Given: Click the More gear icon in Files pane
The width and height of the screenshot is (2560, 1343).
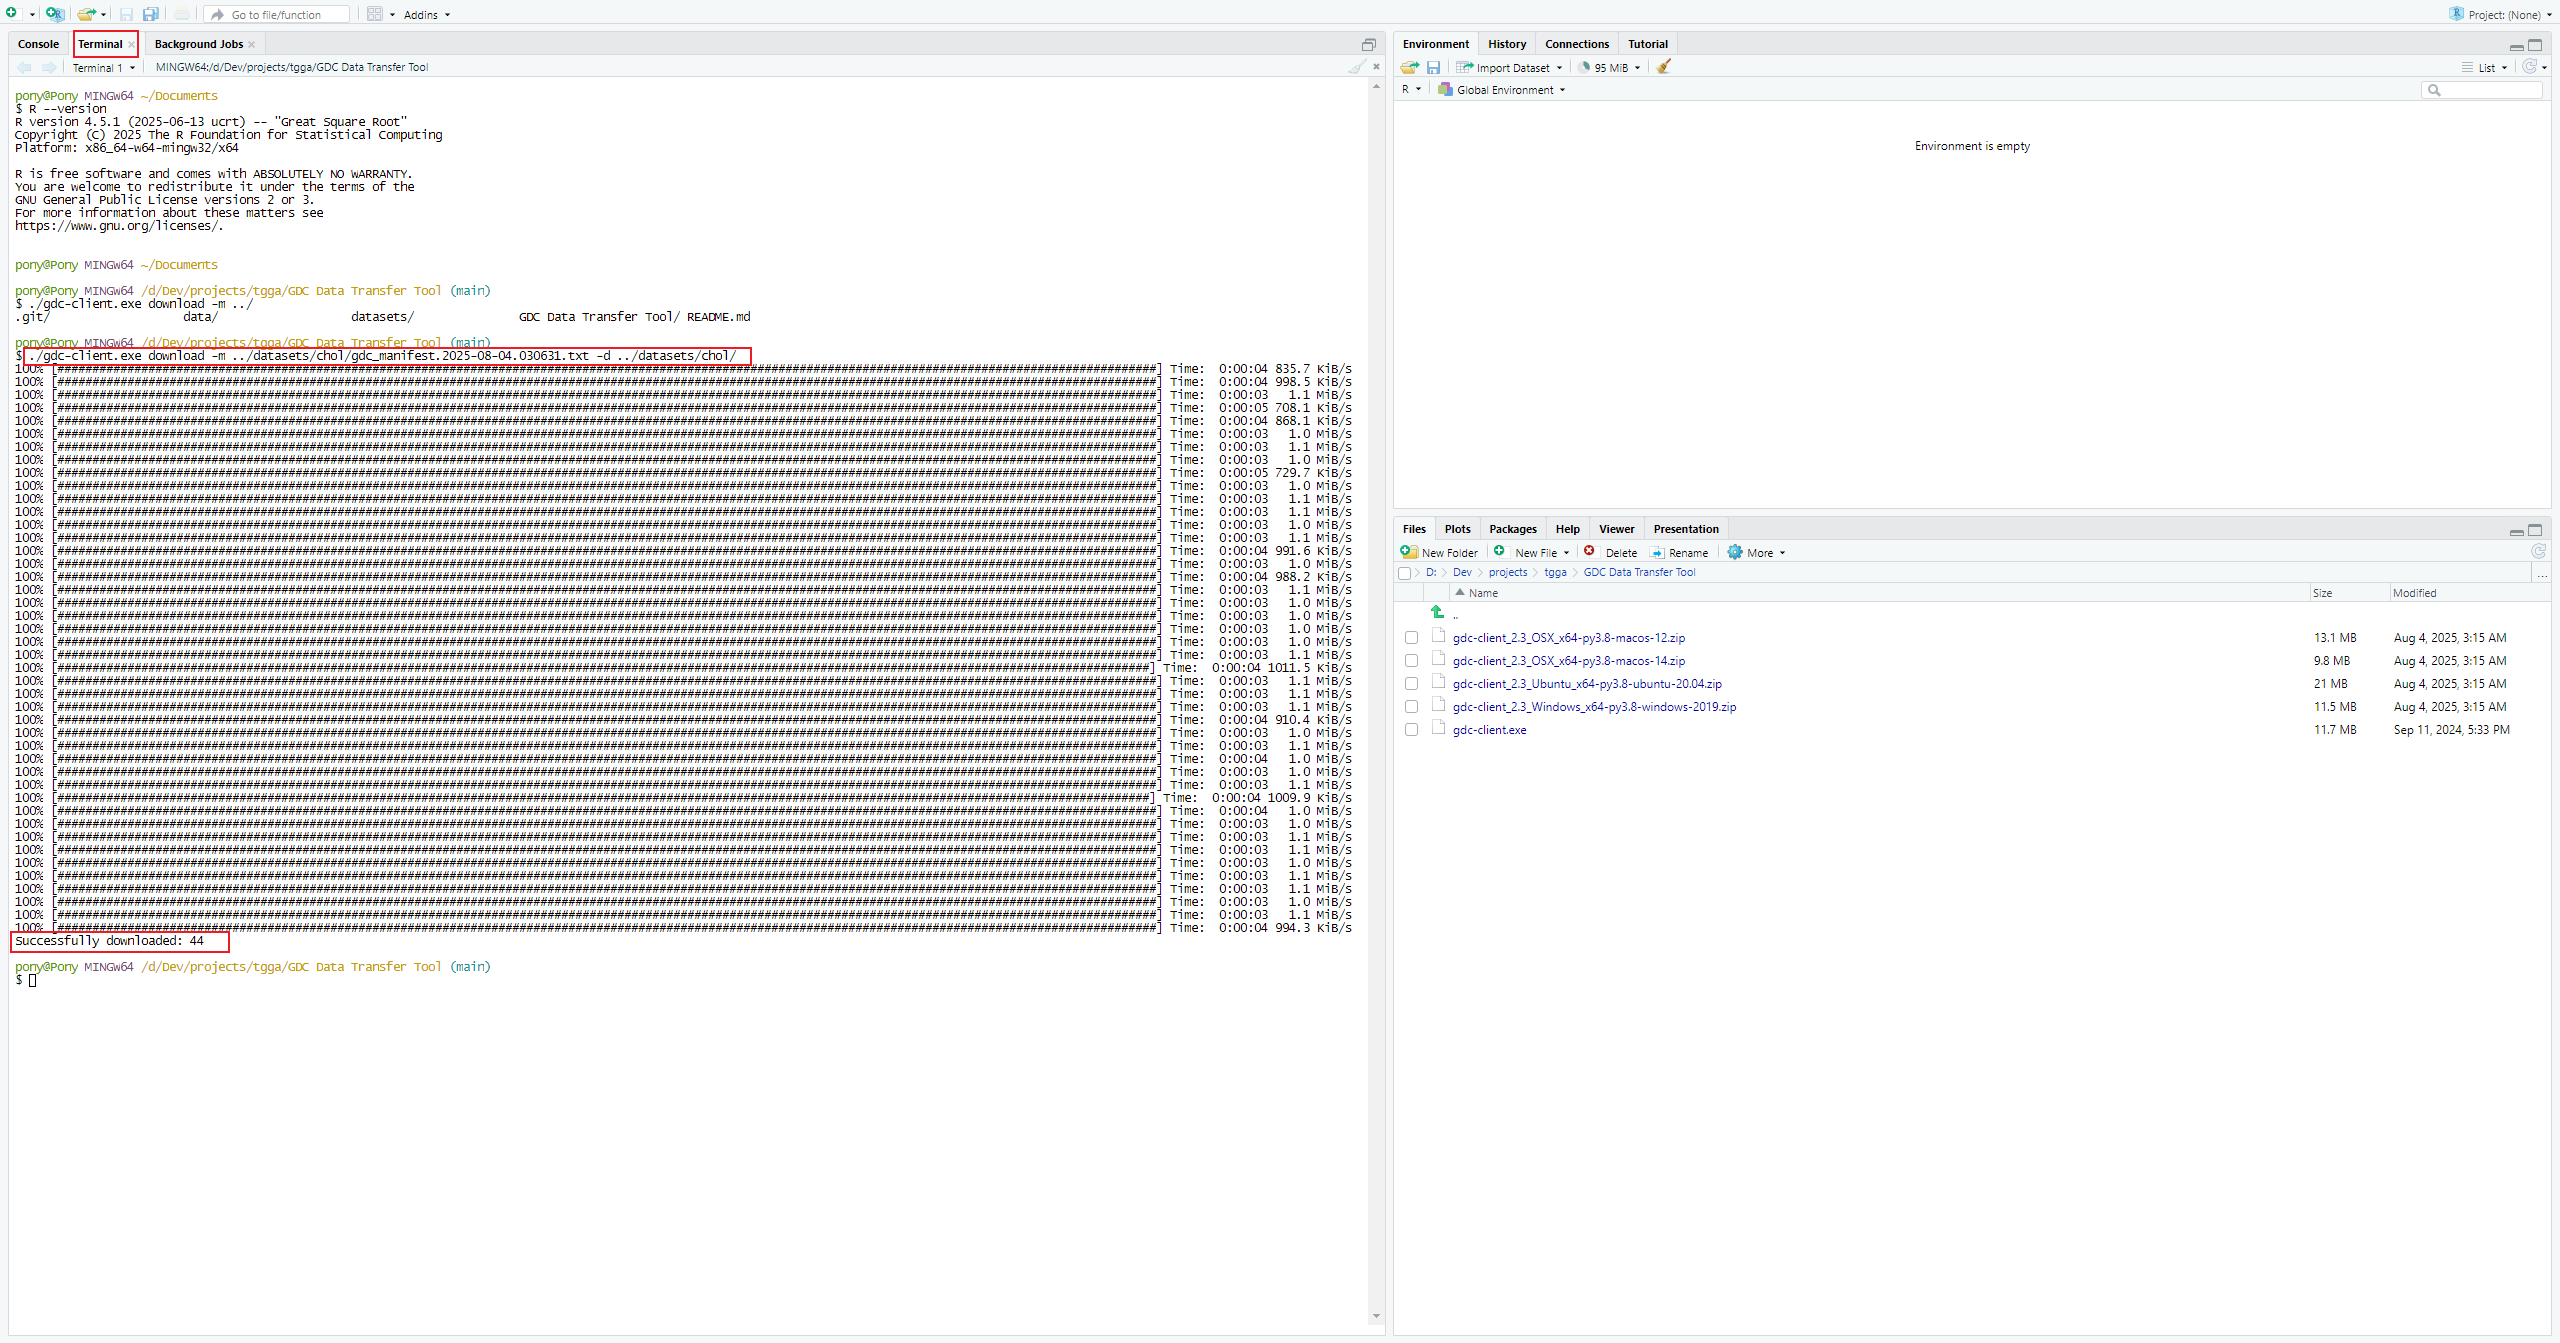Looking at the screenshot, I should [x=1735, y=552].
